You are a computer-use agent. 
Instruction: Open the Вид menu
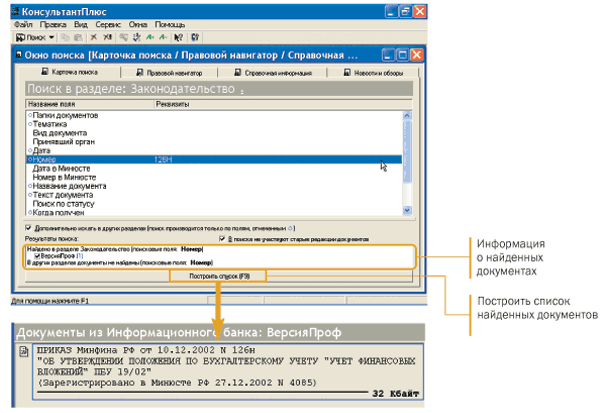pyautogui.click(x=81, y=24)
